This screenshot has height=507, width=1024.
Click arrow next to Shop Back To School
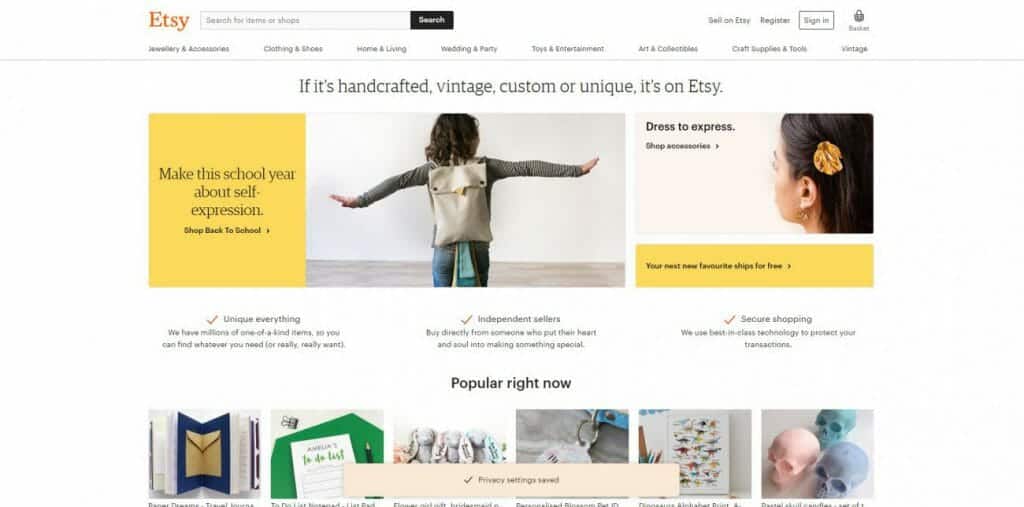268,231
